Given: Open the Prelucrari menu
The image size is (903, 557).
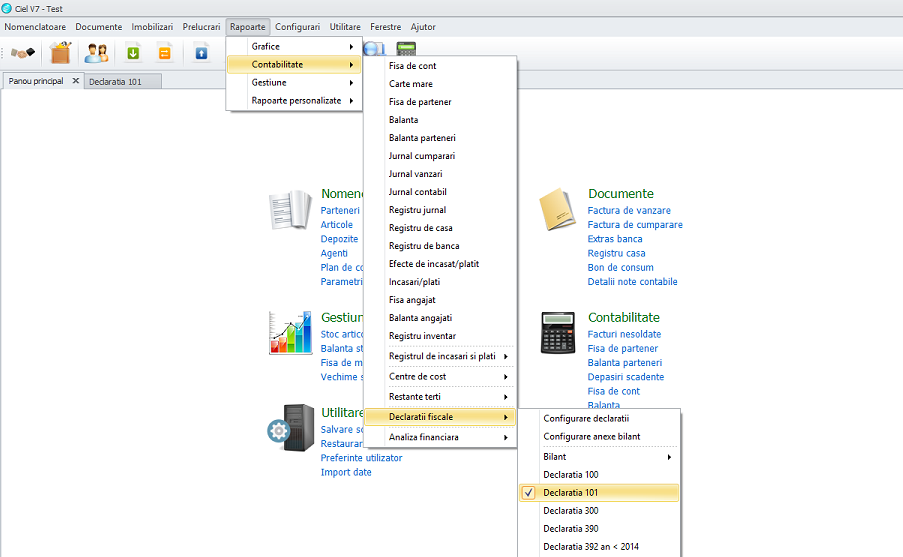Looking at the screenshot, I should pyautogui.click(x=201, y=26).
